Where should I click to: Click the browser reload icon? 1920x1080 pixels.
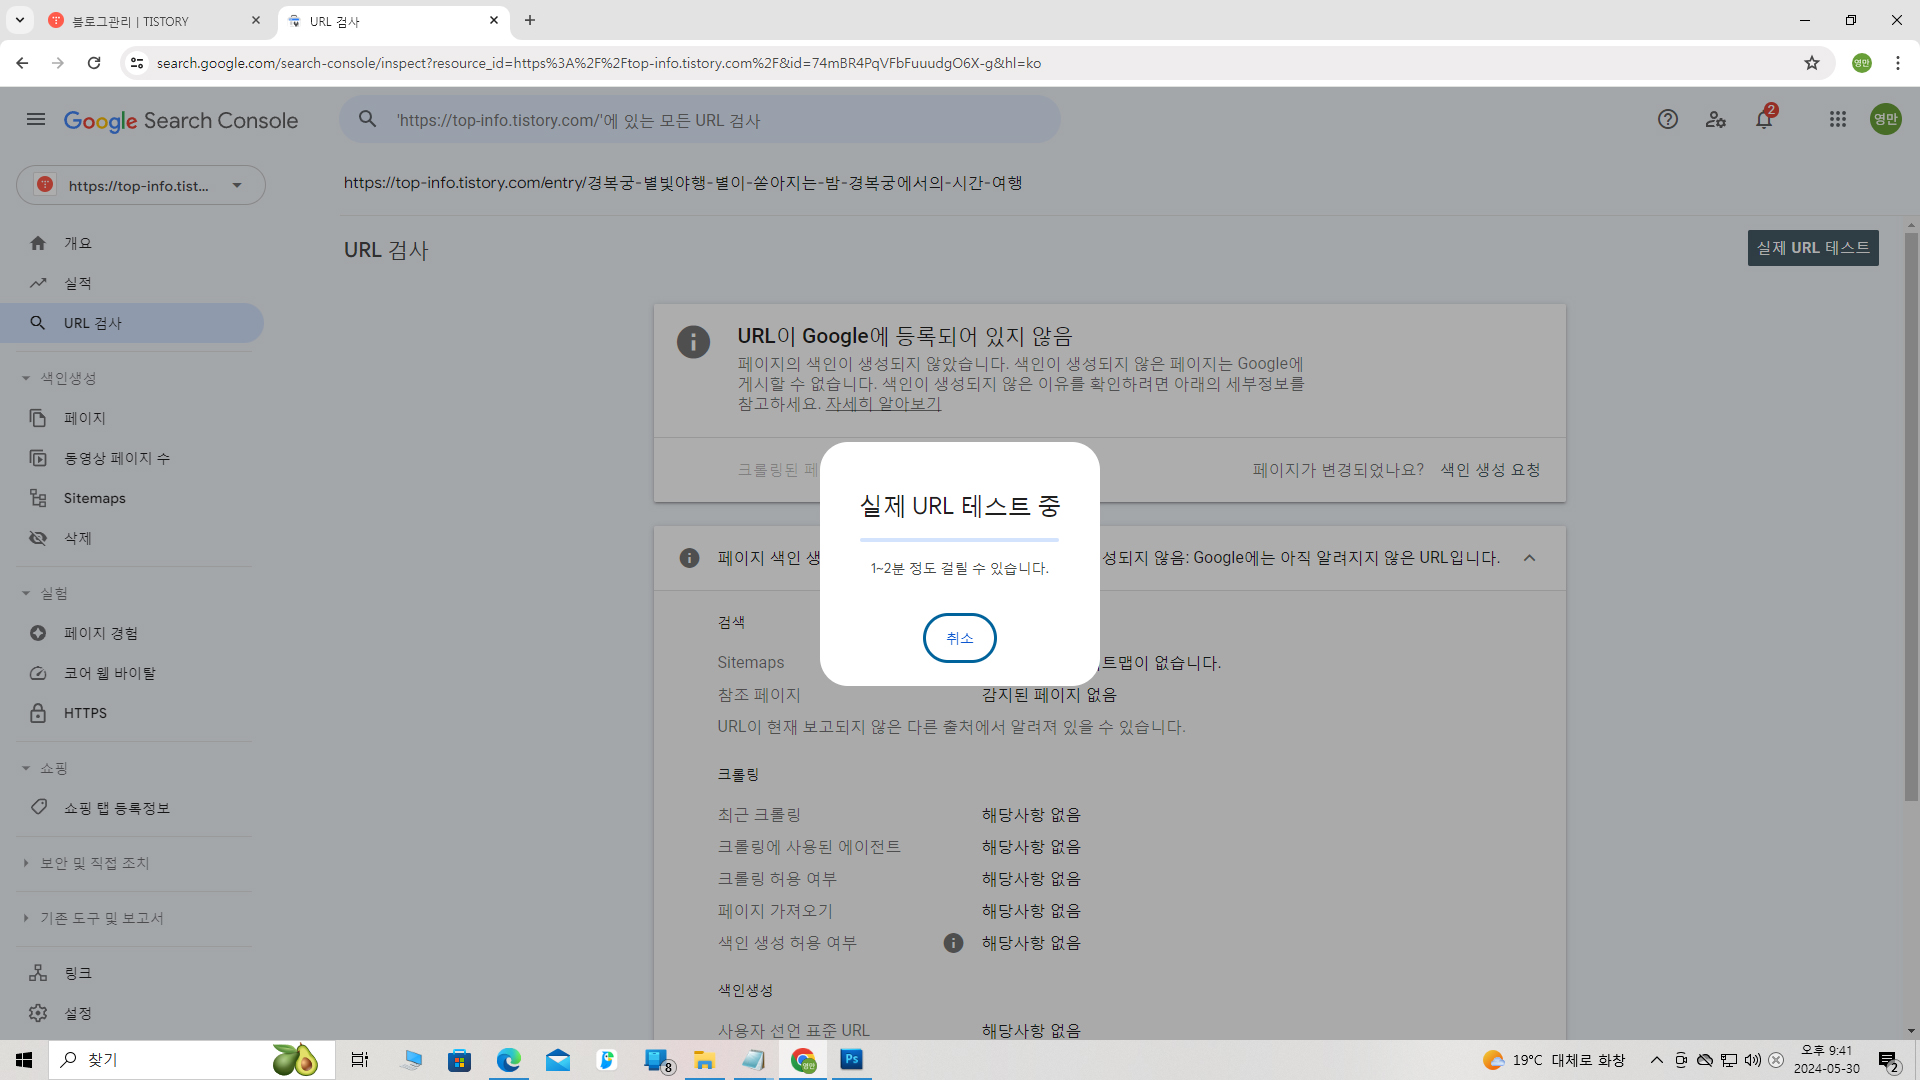pos(94,63)
